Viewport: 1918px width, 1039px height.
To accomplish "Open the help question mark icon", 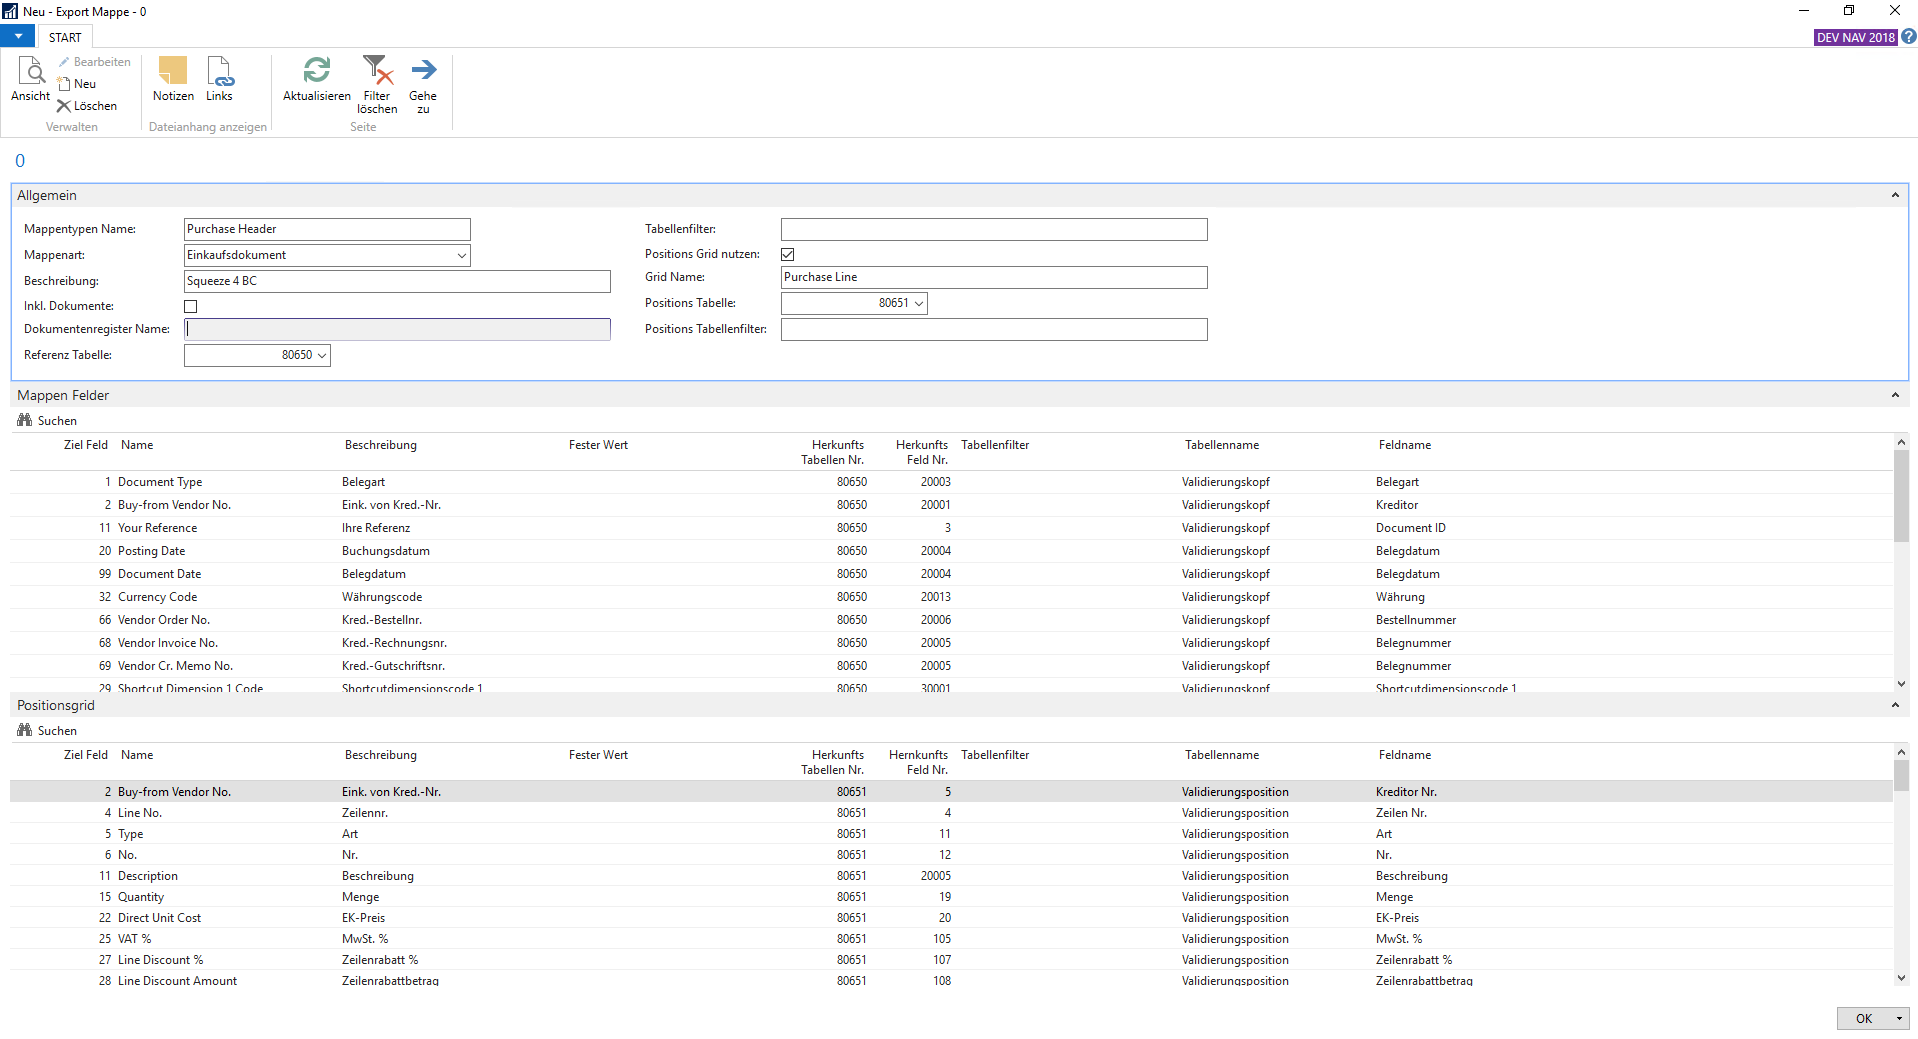I will [1908, 37].
